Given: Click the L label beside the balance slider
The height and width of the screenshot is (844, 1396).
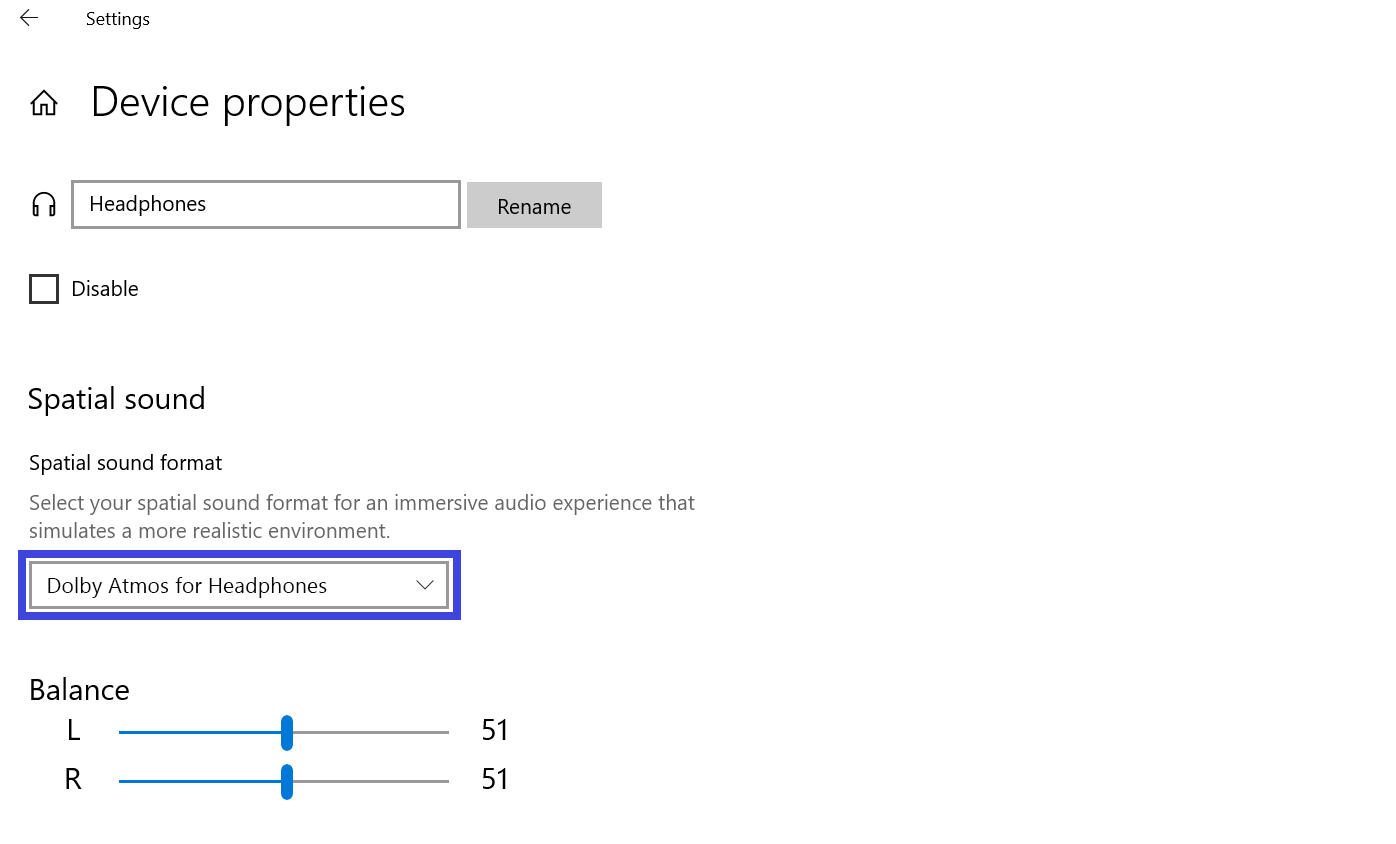Looking at the screenshot, I should [73, 730].
